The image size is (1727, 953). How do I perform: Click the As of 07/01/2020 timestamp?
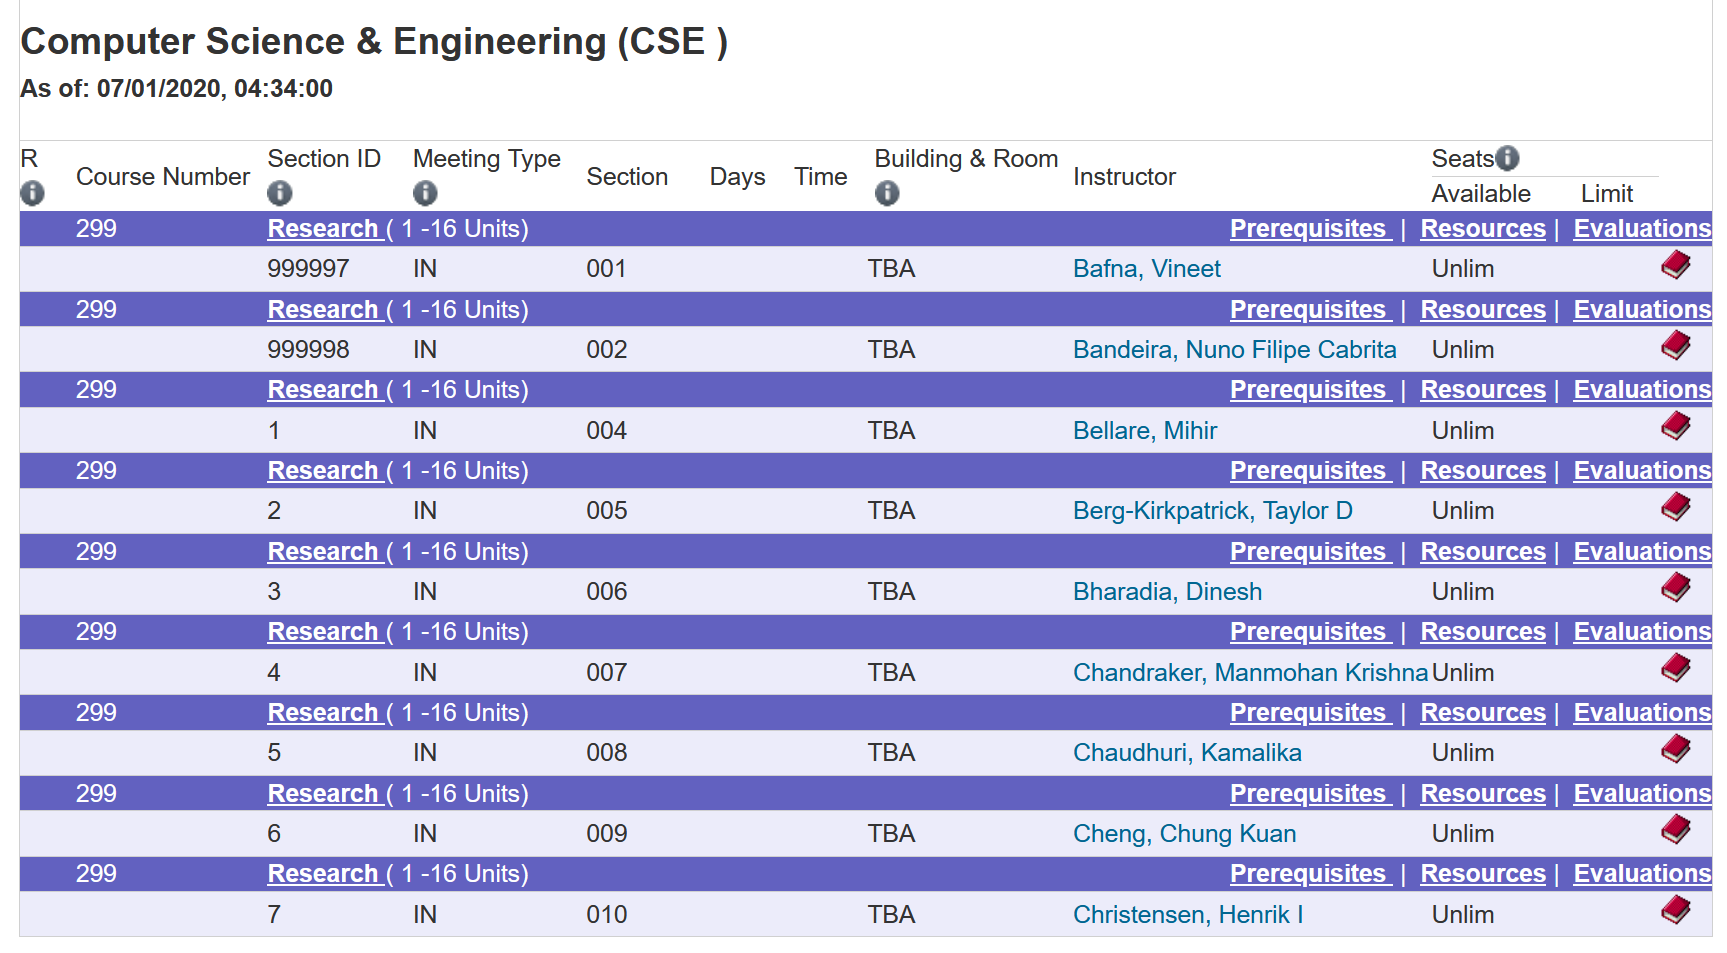click(x=177, y=89)
